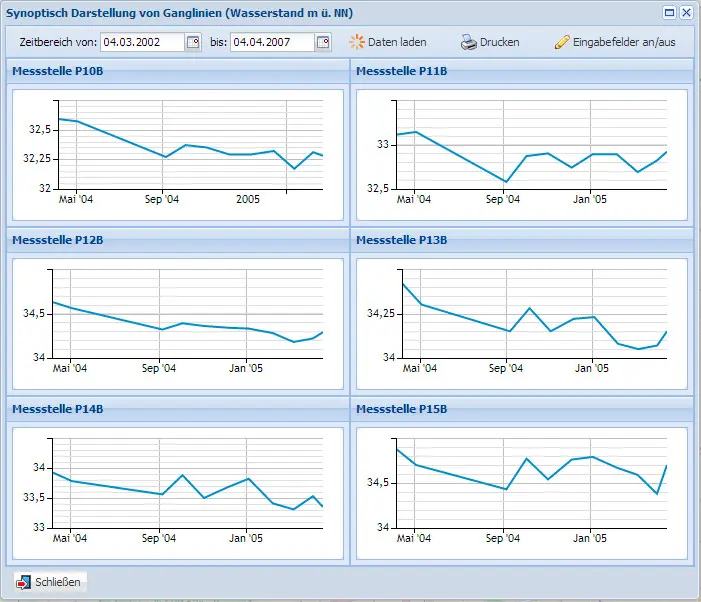Close the dialog with the X icon
This screenshot has height=602, width=701.
point(686,13)
